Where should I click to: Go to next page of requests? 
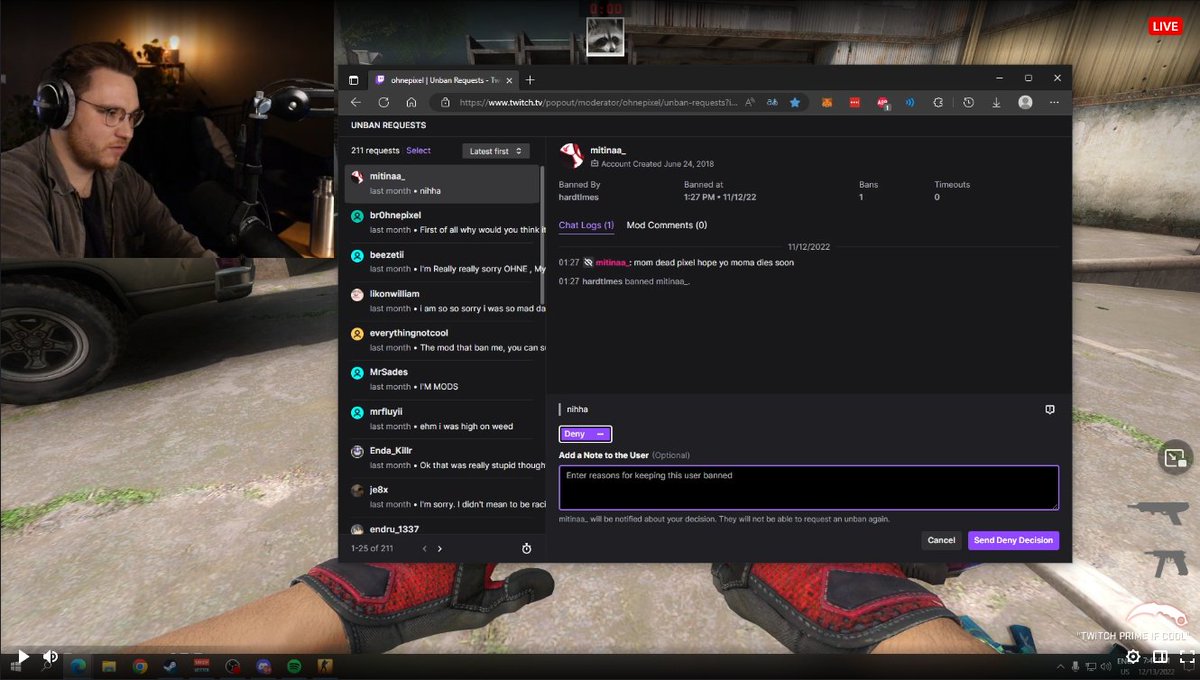coord(440,548)
